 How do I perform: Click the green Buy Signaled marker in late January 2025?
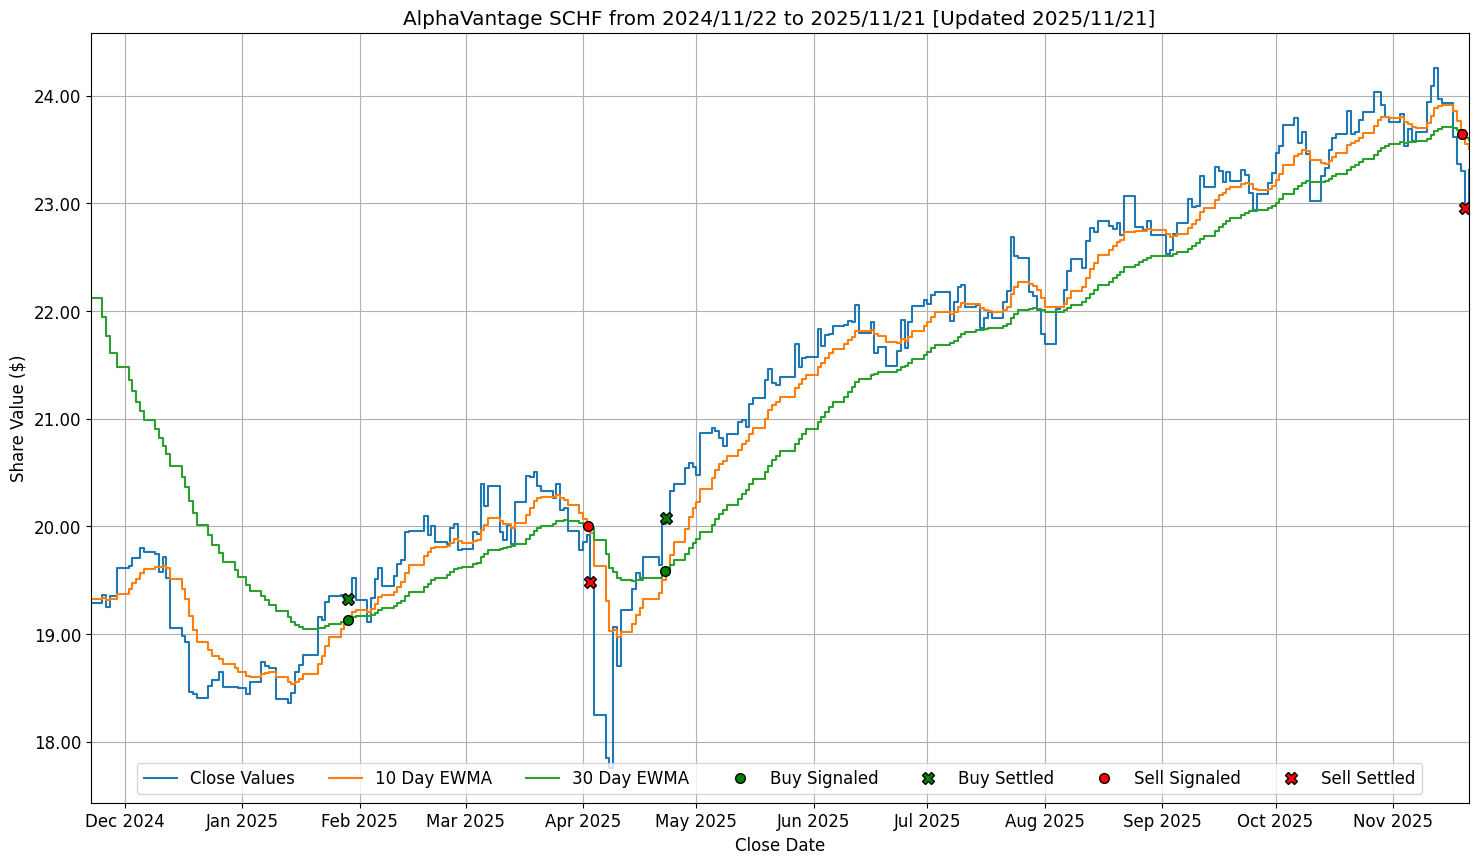348,620
